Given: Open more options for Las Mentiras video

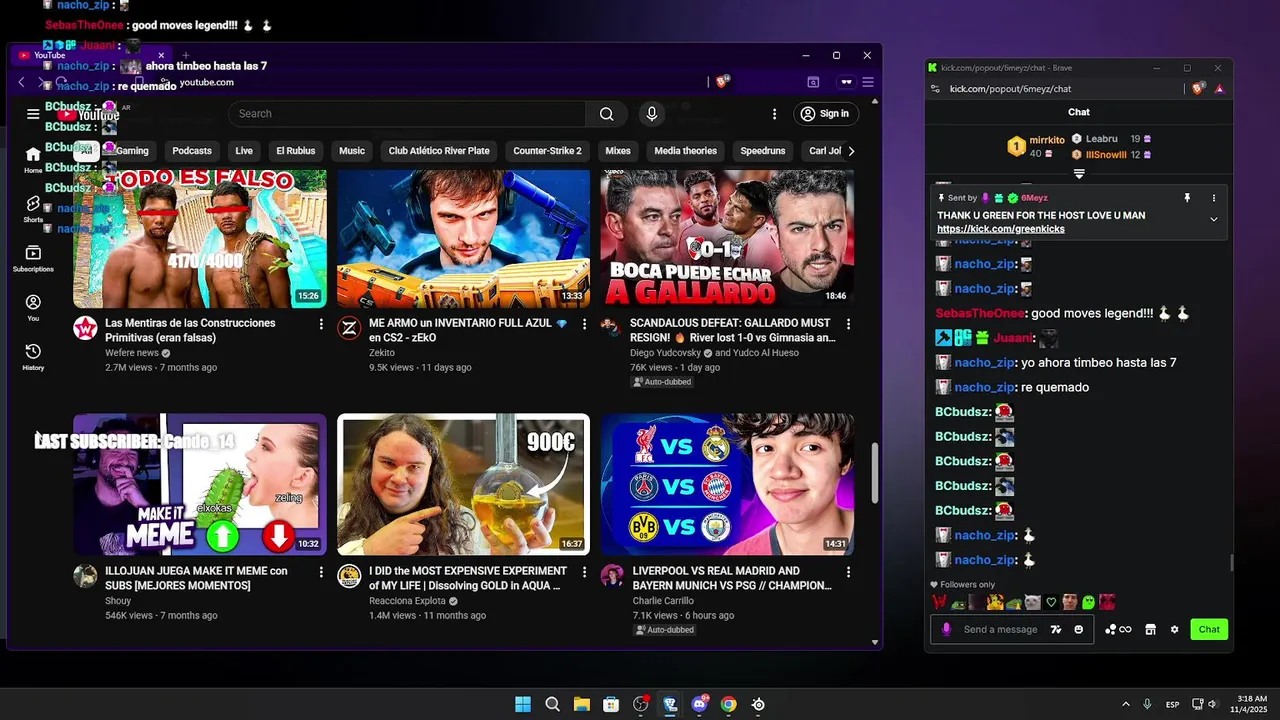Looking at the screenshot, I should pyautogui.click(x=321, y=324).
